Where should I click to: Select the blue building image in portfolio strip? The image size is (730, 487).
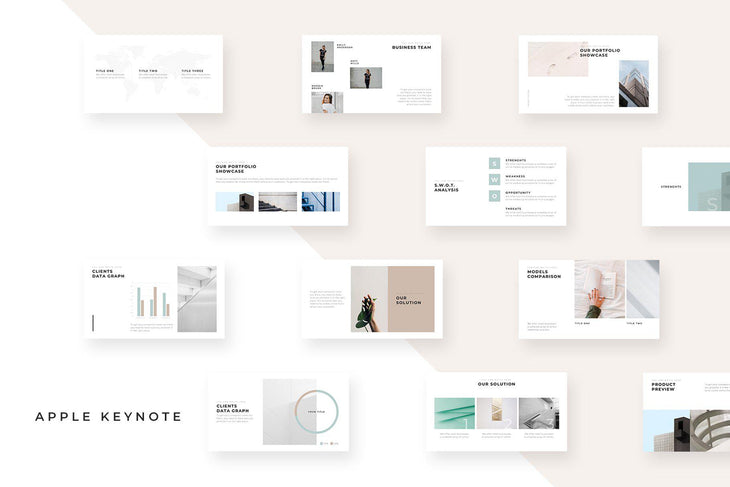321,202
